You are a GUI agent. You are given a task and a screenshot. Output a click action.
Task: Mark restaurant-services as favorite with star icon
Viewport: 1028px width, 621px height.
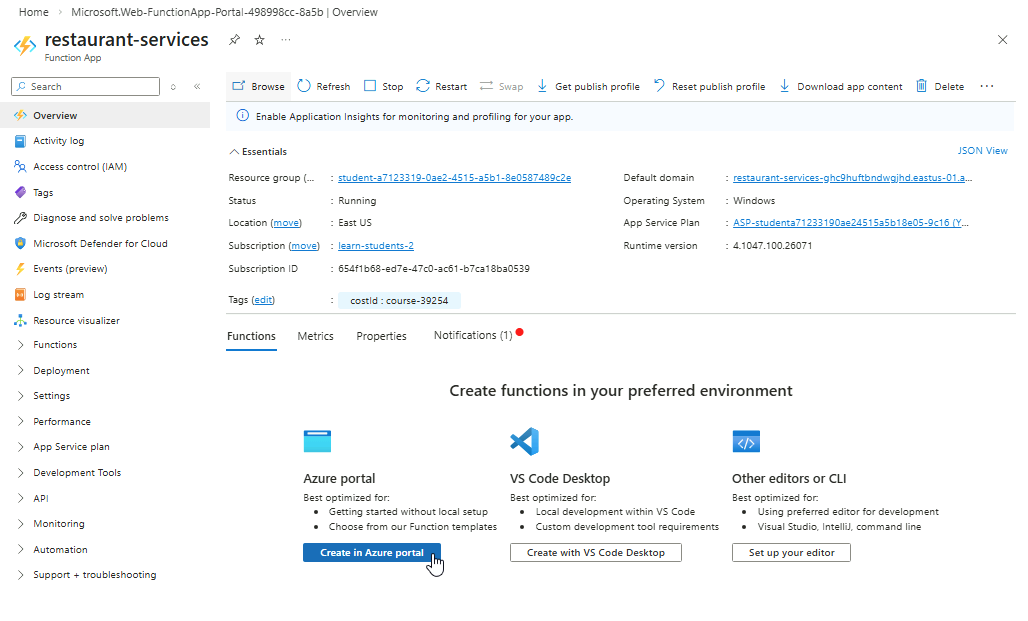(x=260, y=40)
